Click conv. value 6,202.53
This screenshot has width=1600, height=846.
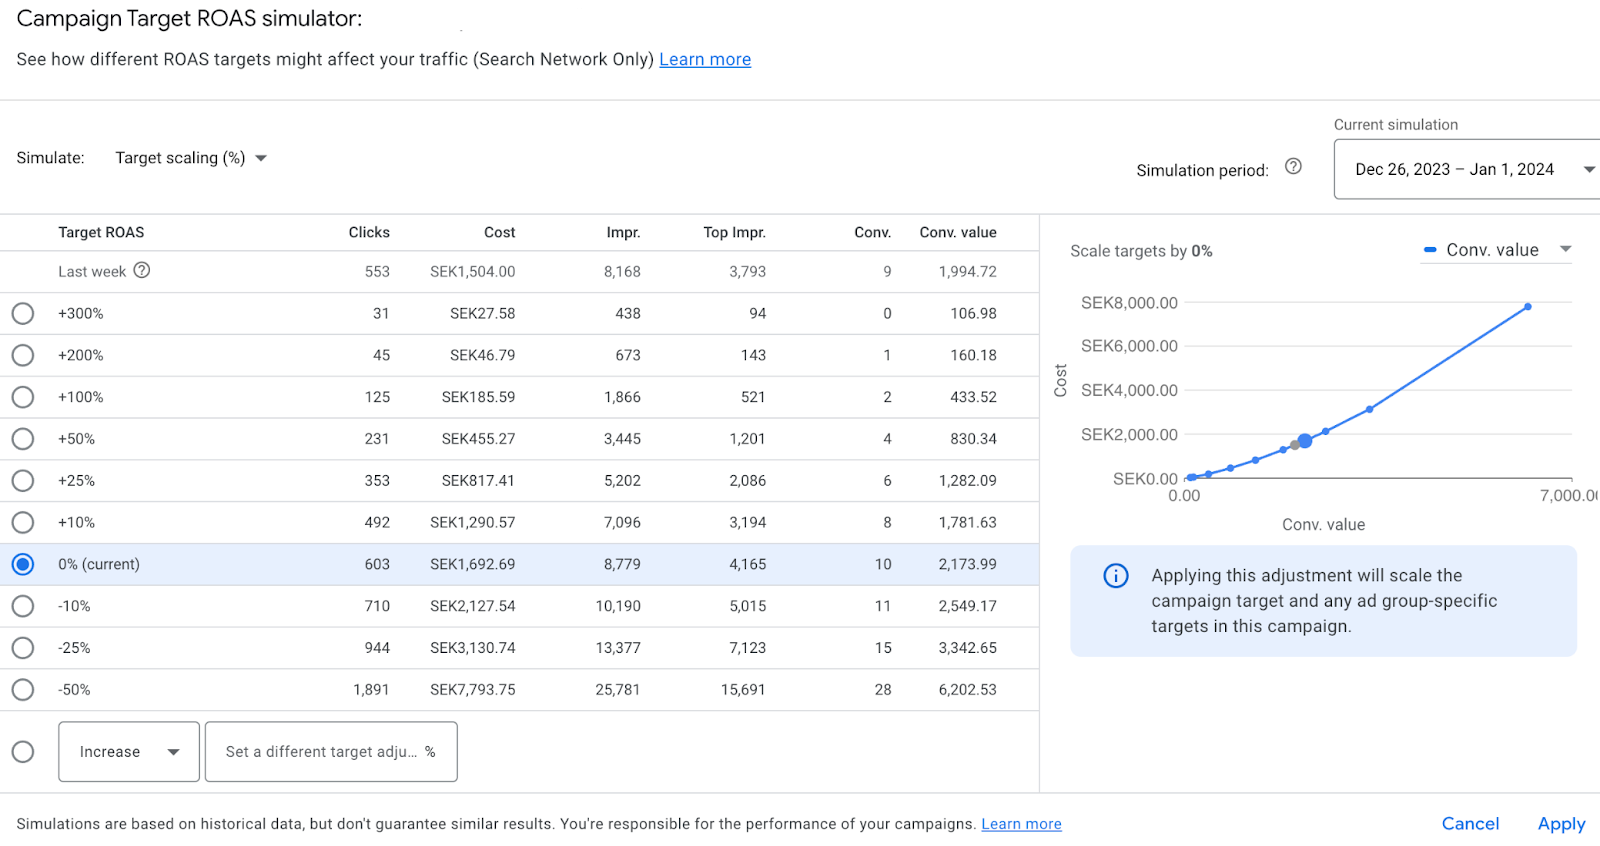tap(967, 690)
